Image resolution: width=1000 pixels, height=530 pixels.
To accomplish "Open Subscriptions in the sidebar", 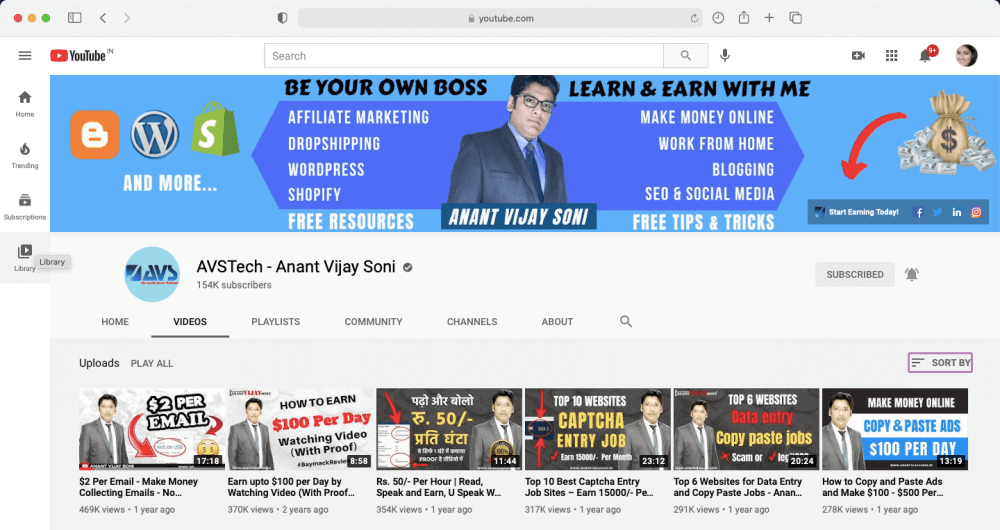I will tap(25, 207).
